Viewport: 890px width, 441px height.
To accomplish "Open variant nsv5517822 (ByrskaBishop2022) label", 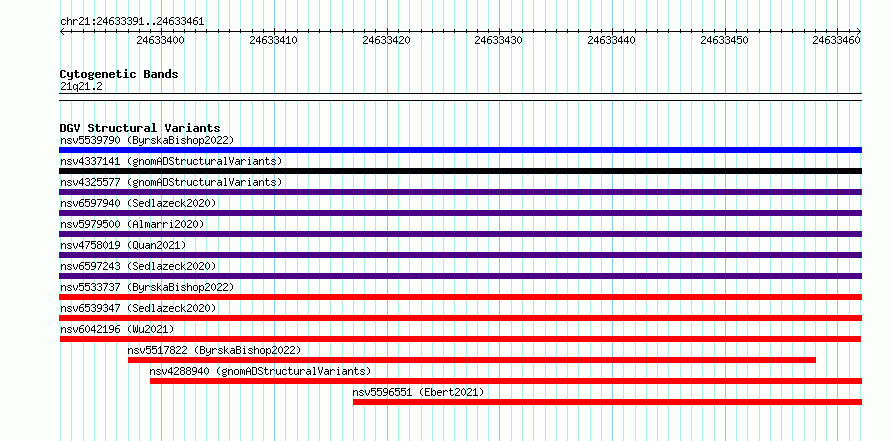I will click(x=214, y=350).
